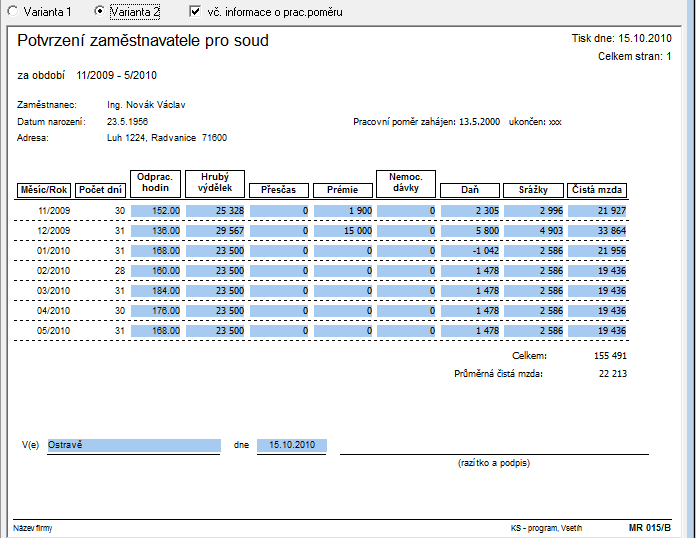The image size is (696, 538).
Task: Click the Název firmy footer text
Action: 32,528
